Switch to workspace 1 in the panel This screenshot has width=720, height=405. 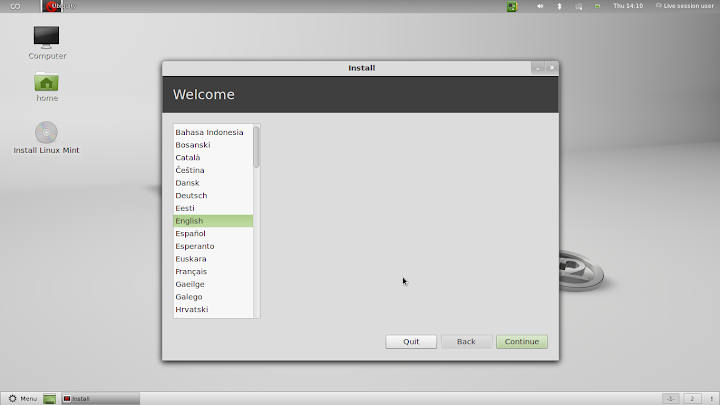point(671,399)
